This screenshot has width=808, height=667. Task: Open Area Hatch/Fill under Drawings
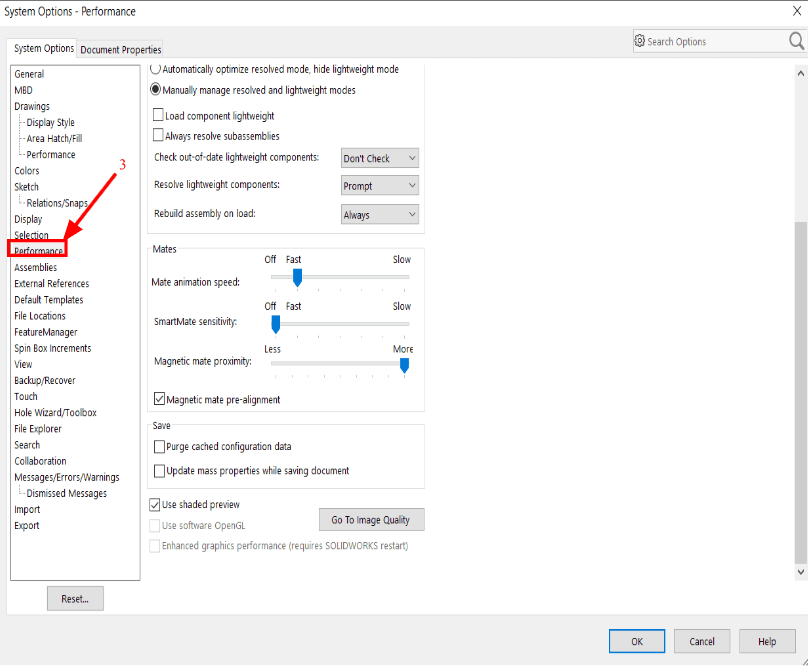tap(54, 139)
